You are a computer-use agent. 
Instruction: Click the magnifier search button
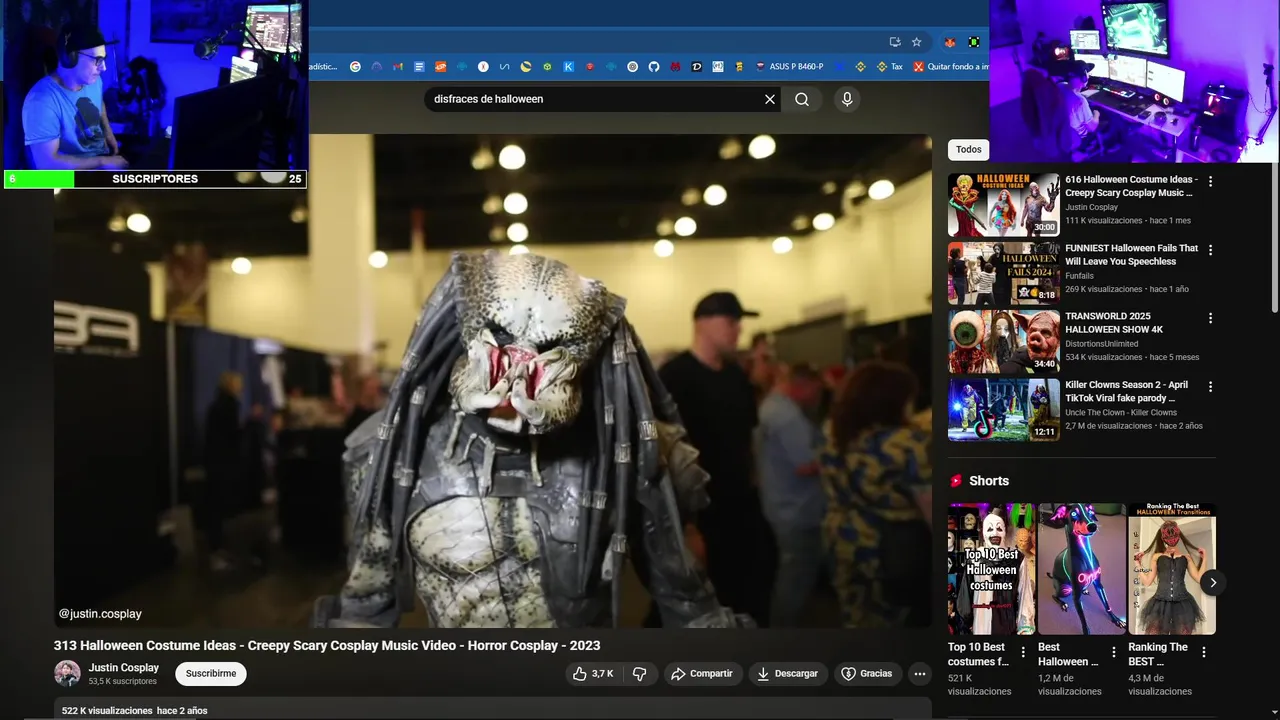point(802,99)
